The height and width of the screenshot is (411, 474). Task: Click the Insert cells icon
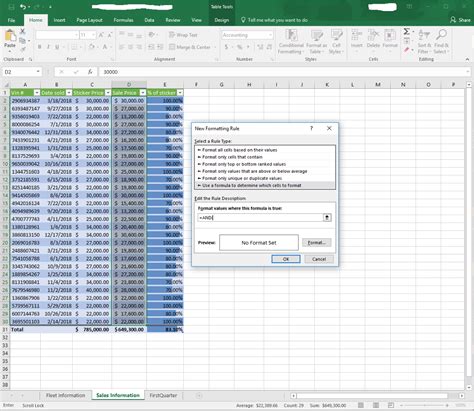pos(357,39)
